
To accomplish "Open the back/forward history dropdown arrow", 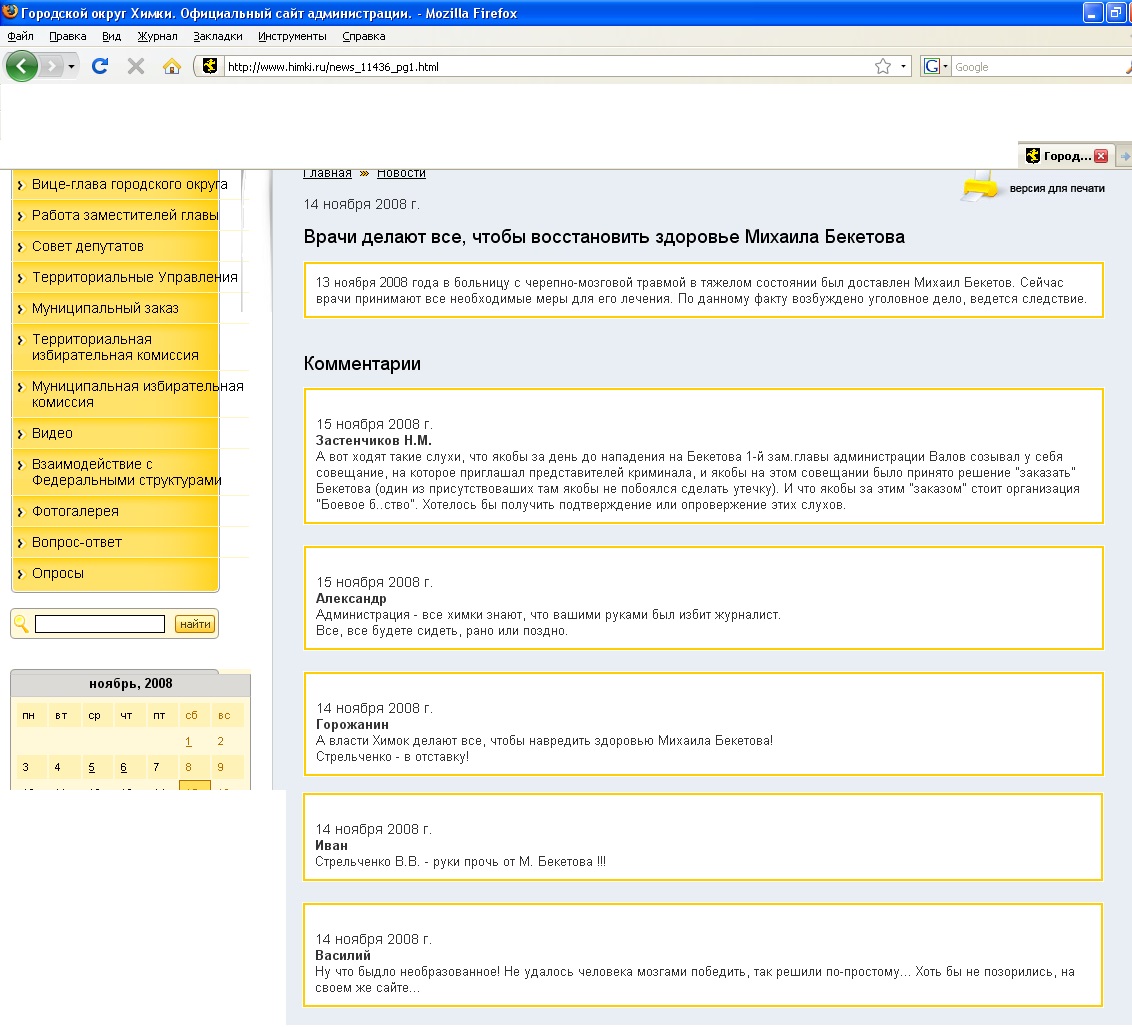I will 72,67.
